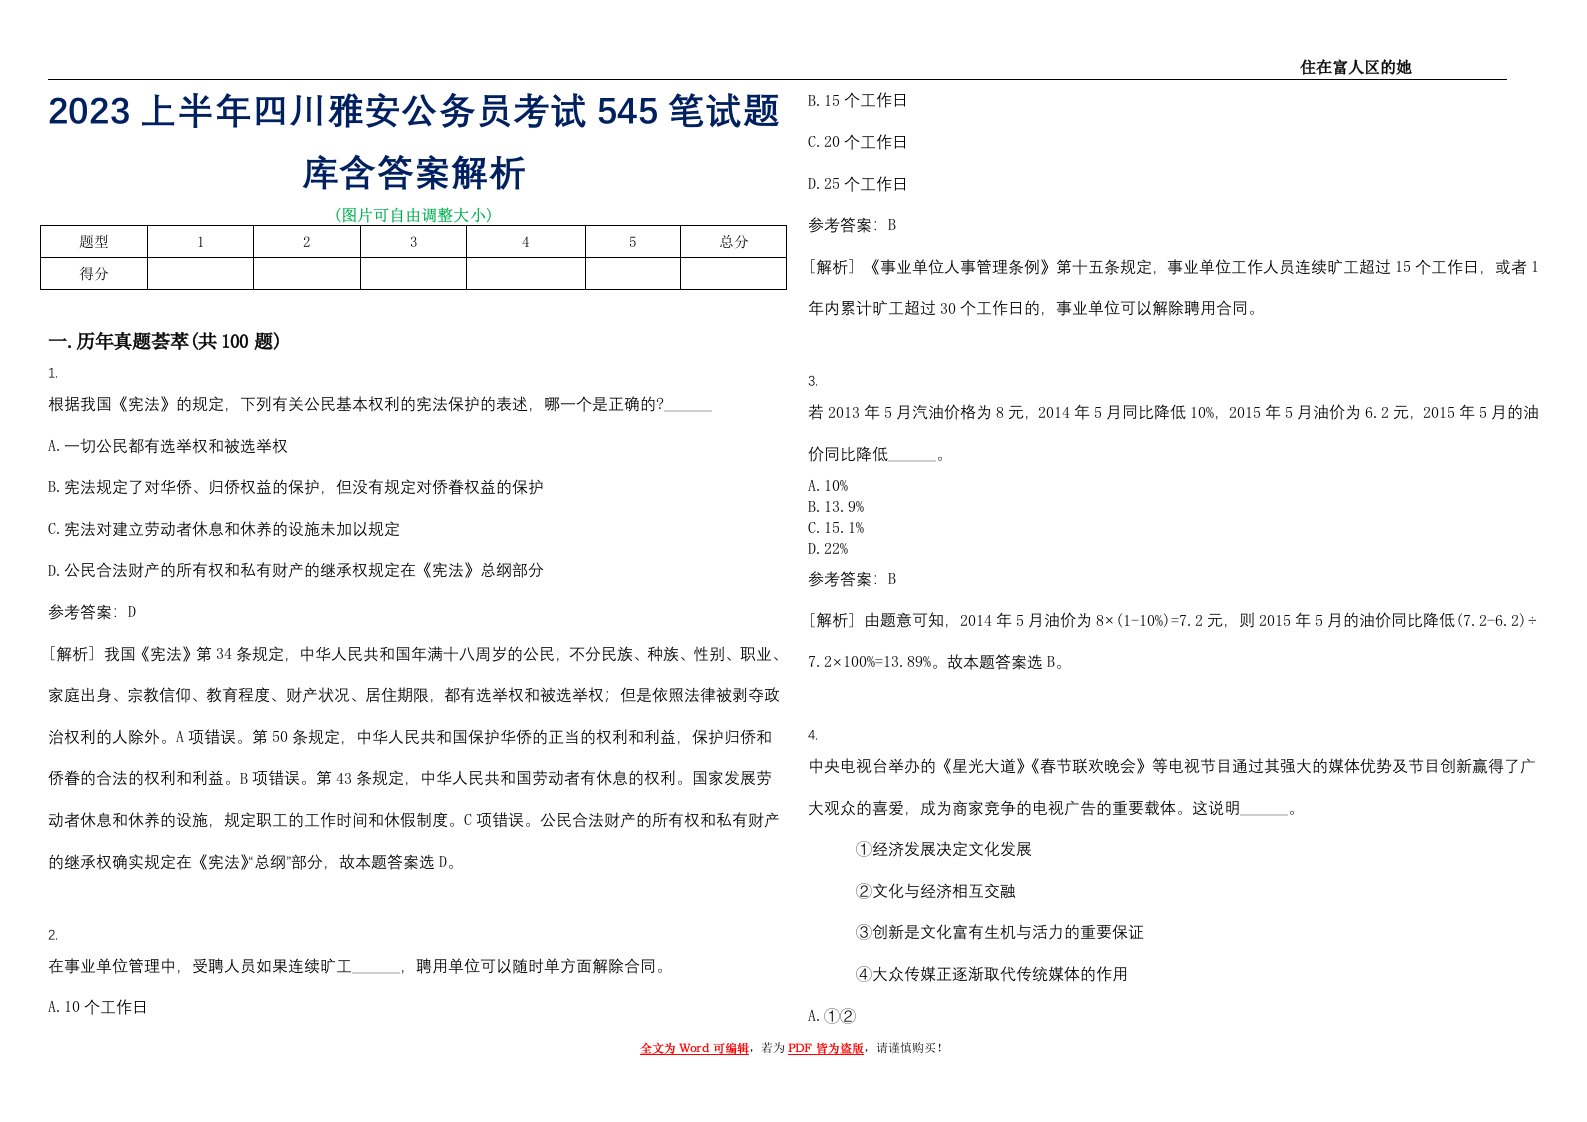Click the empty score cell under column 4
The image size is (1587, 1122).
click(x=525, y=274)
